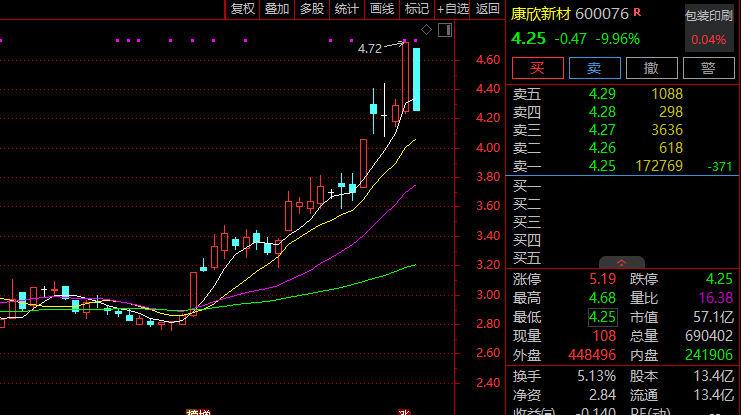Click the 警 alert button
The width and height of the screenshot is (741, 415).
(x=708, y=68)
